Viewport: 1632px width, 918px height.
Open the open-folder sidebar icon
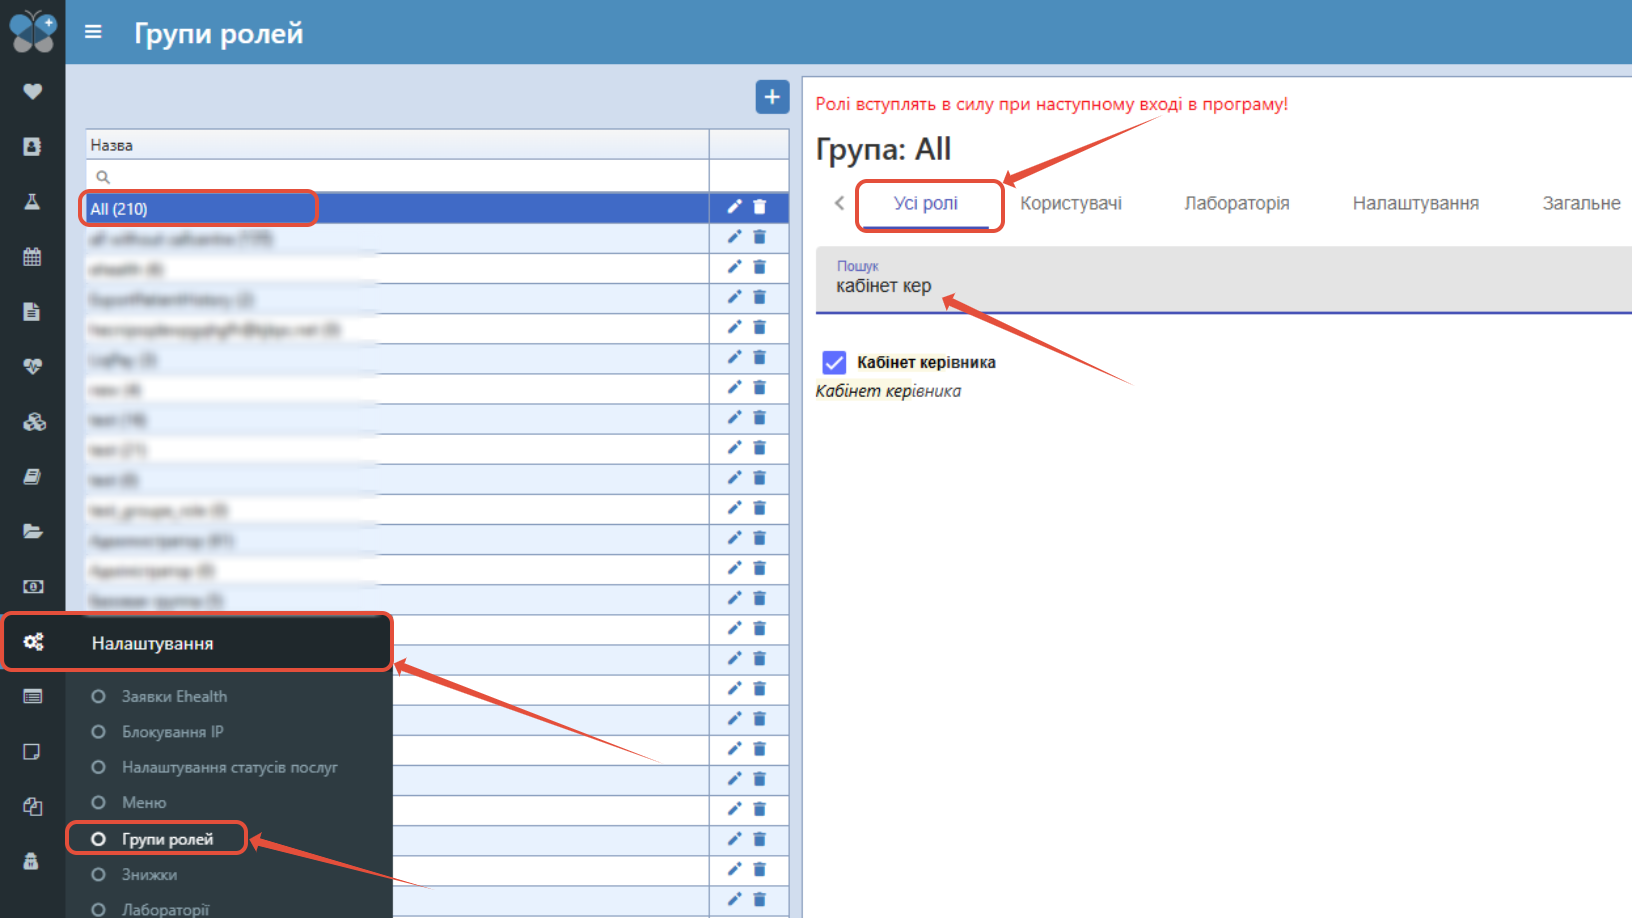tap(33, 531)
